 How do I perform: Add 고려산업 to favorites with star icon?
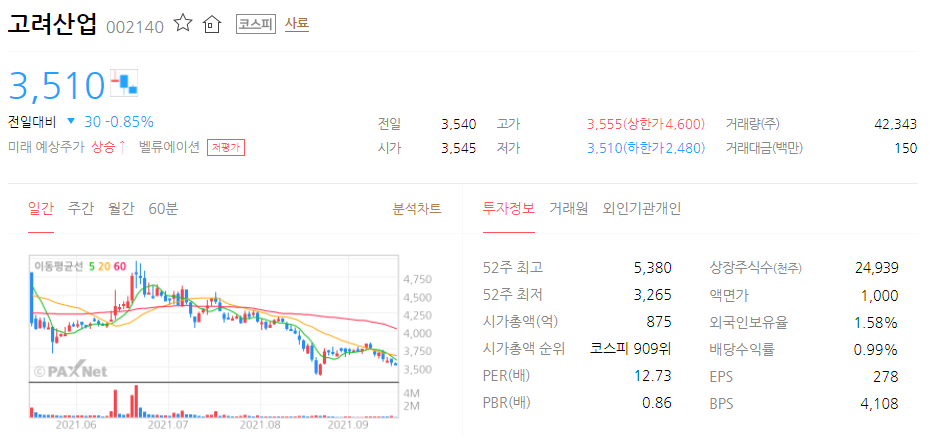[x=183, y=24]
